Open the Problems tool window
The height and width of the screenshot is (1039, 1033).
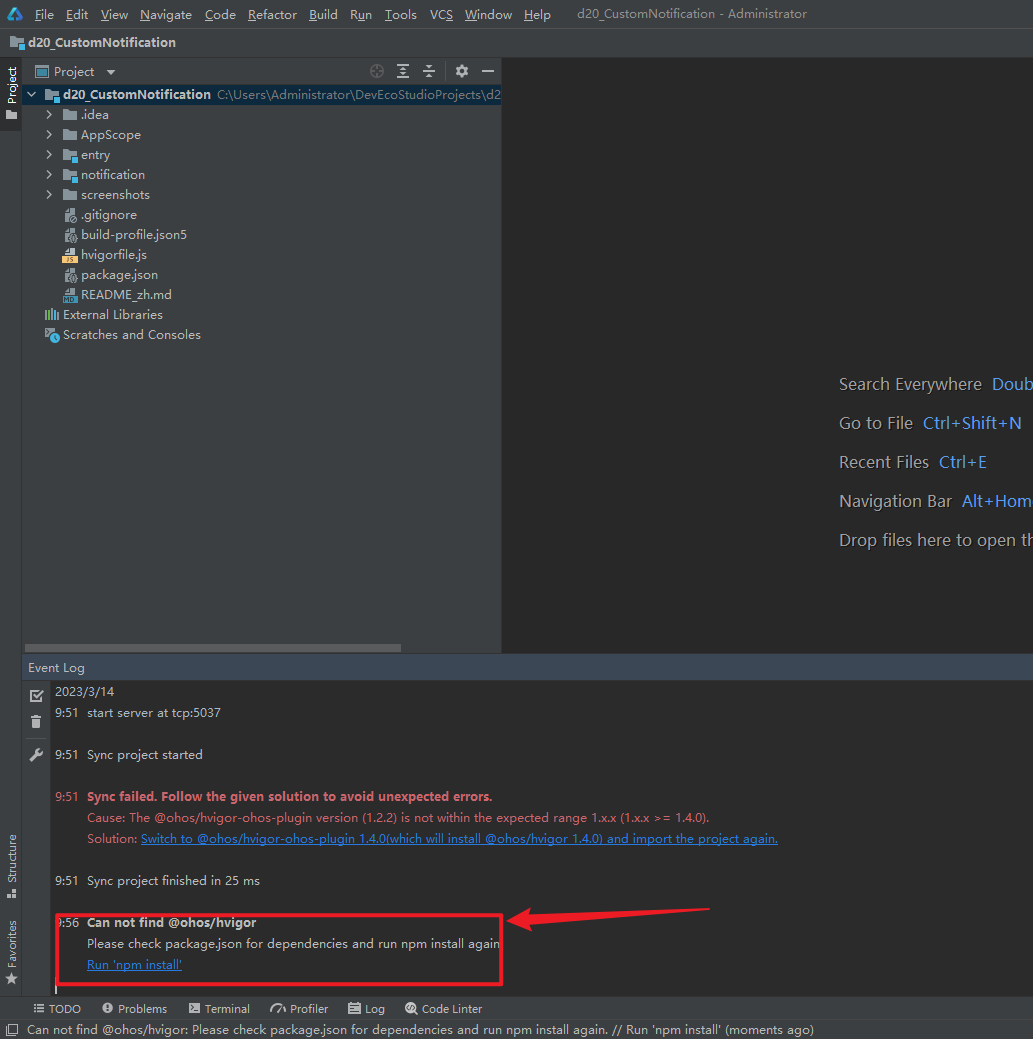coord(135,1009)
